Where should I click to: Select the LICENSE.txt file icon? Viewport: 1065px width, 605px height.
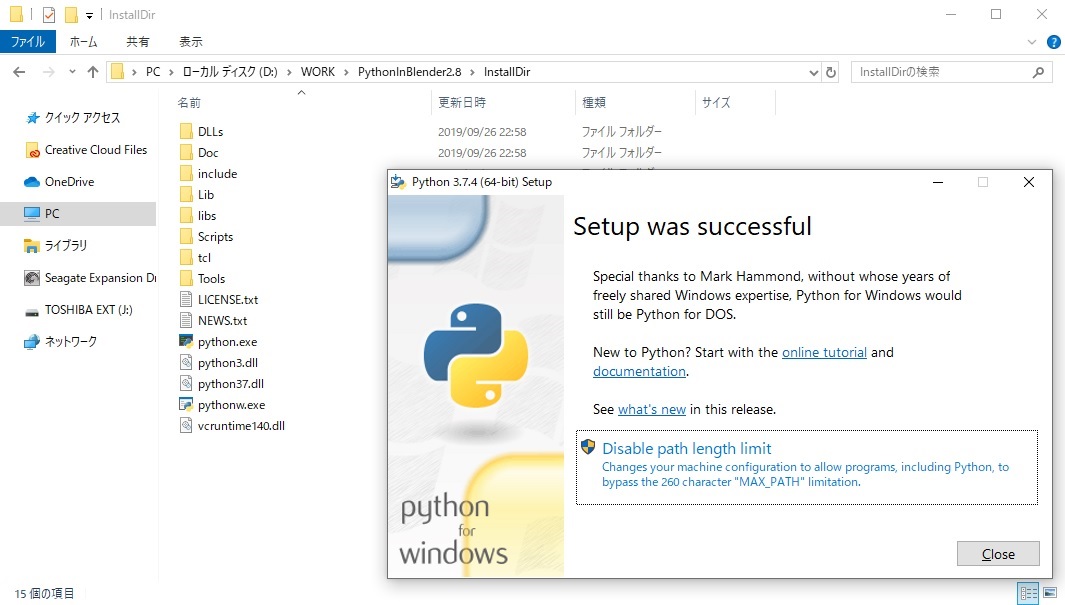click(x=186, y=299)
